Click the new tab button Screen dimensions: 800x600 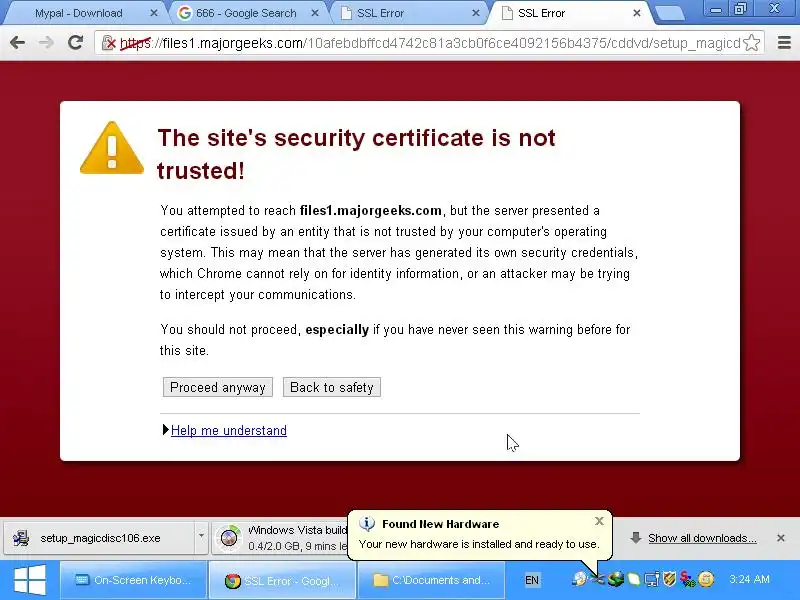click(669, 13)
